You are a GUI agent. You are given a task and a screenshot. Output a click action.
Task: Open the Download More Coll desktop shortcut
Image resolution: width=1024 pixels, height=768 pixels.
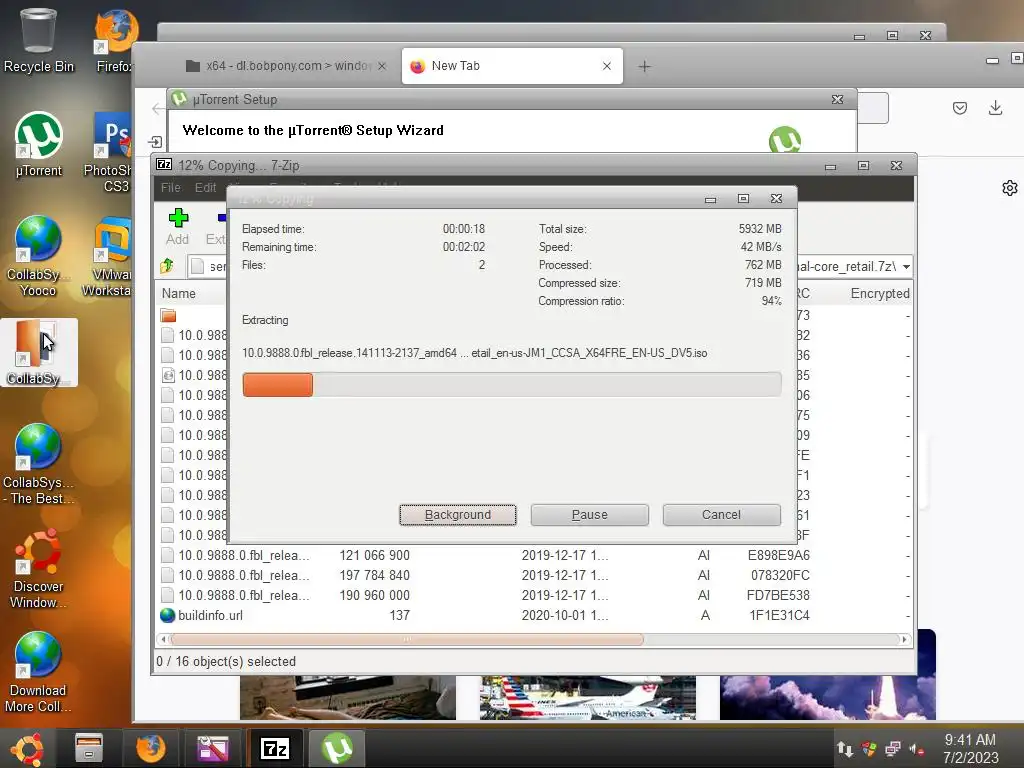[x=38, y=671]
